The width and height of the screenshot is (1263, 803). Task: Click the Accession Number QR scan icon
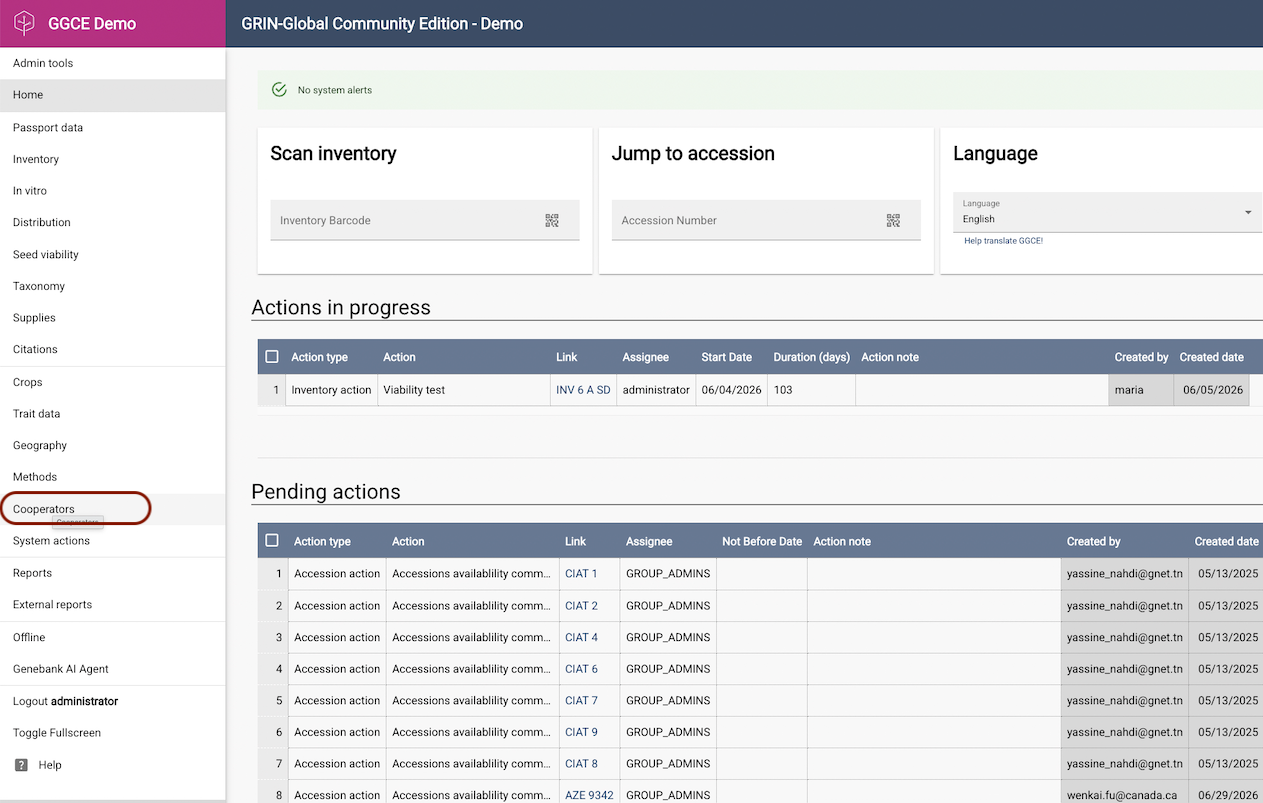(x=893, y=221)
